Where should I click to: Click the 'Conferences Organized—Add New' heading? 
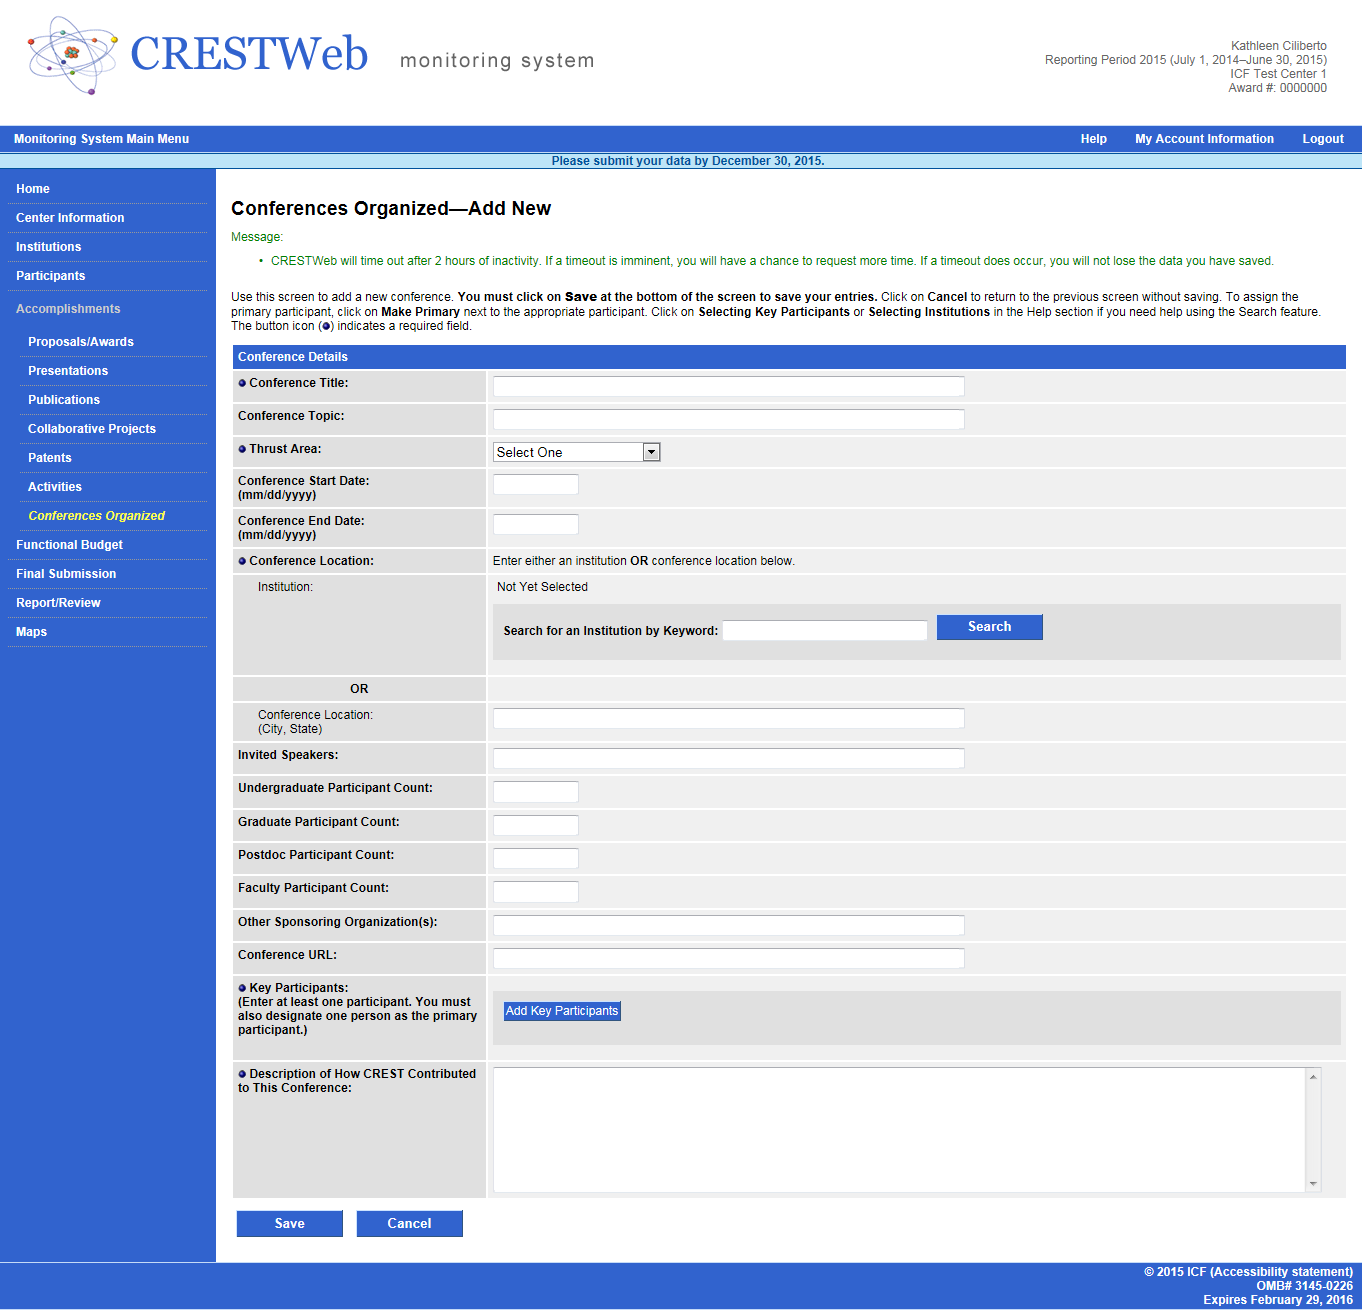(391, 208)
